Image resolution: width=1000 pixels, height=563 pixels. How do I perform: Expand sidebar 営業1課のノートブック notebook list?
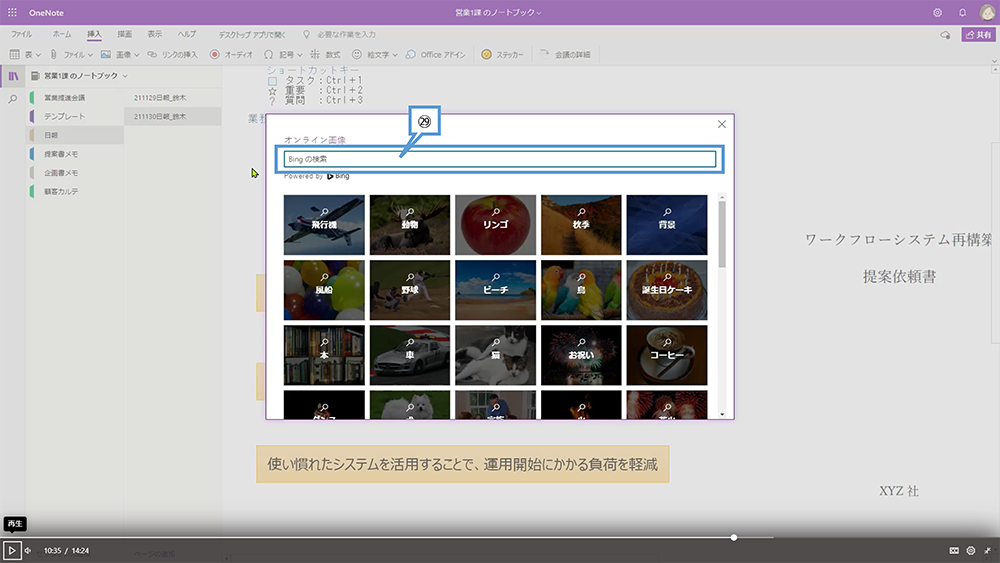click(x=125, y=76)
